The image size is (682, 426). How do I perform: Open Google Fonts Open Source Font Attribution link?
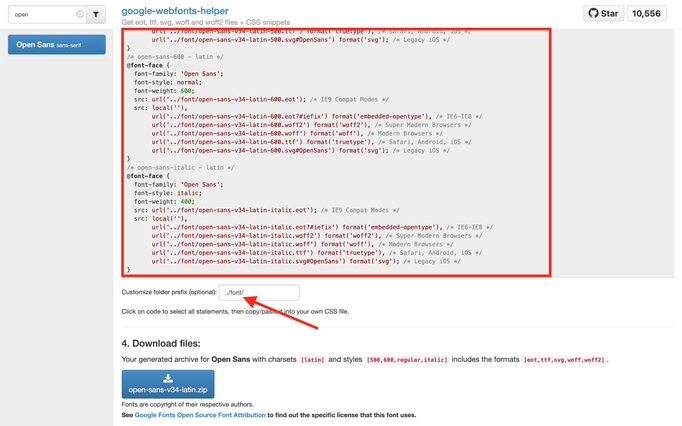click(x=200, y=415)
